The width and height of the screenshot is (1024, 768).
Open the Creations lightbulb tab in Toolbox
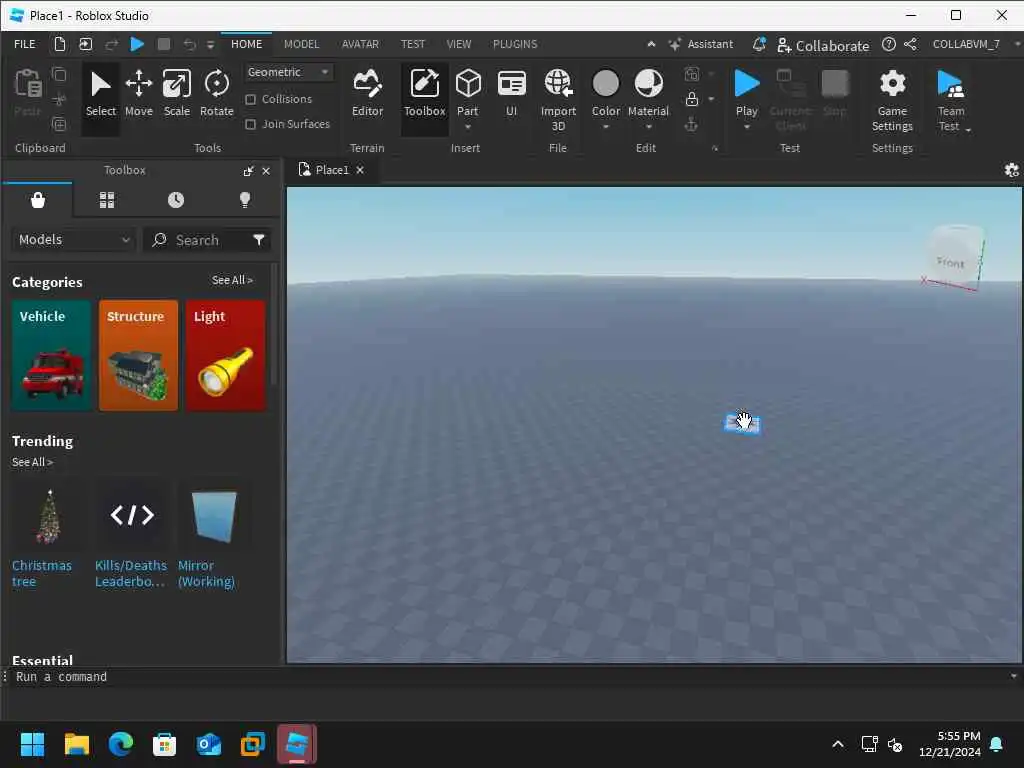point(245,200)
